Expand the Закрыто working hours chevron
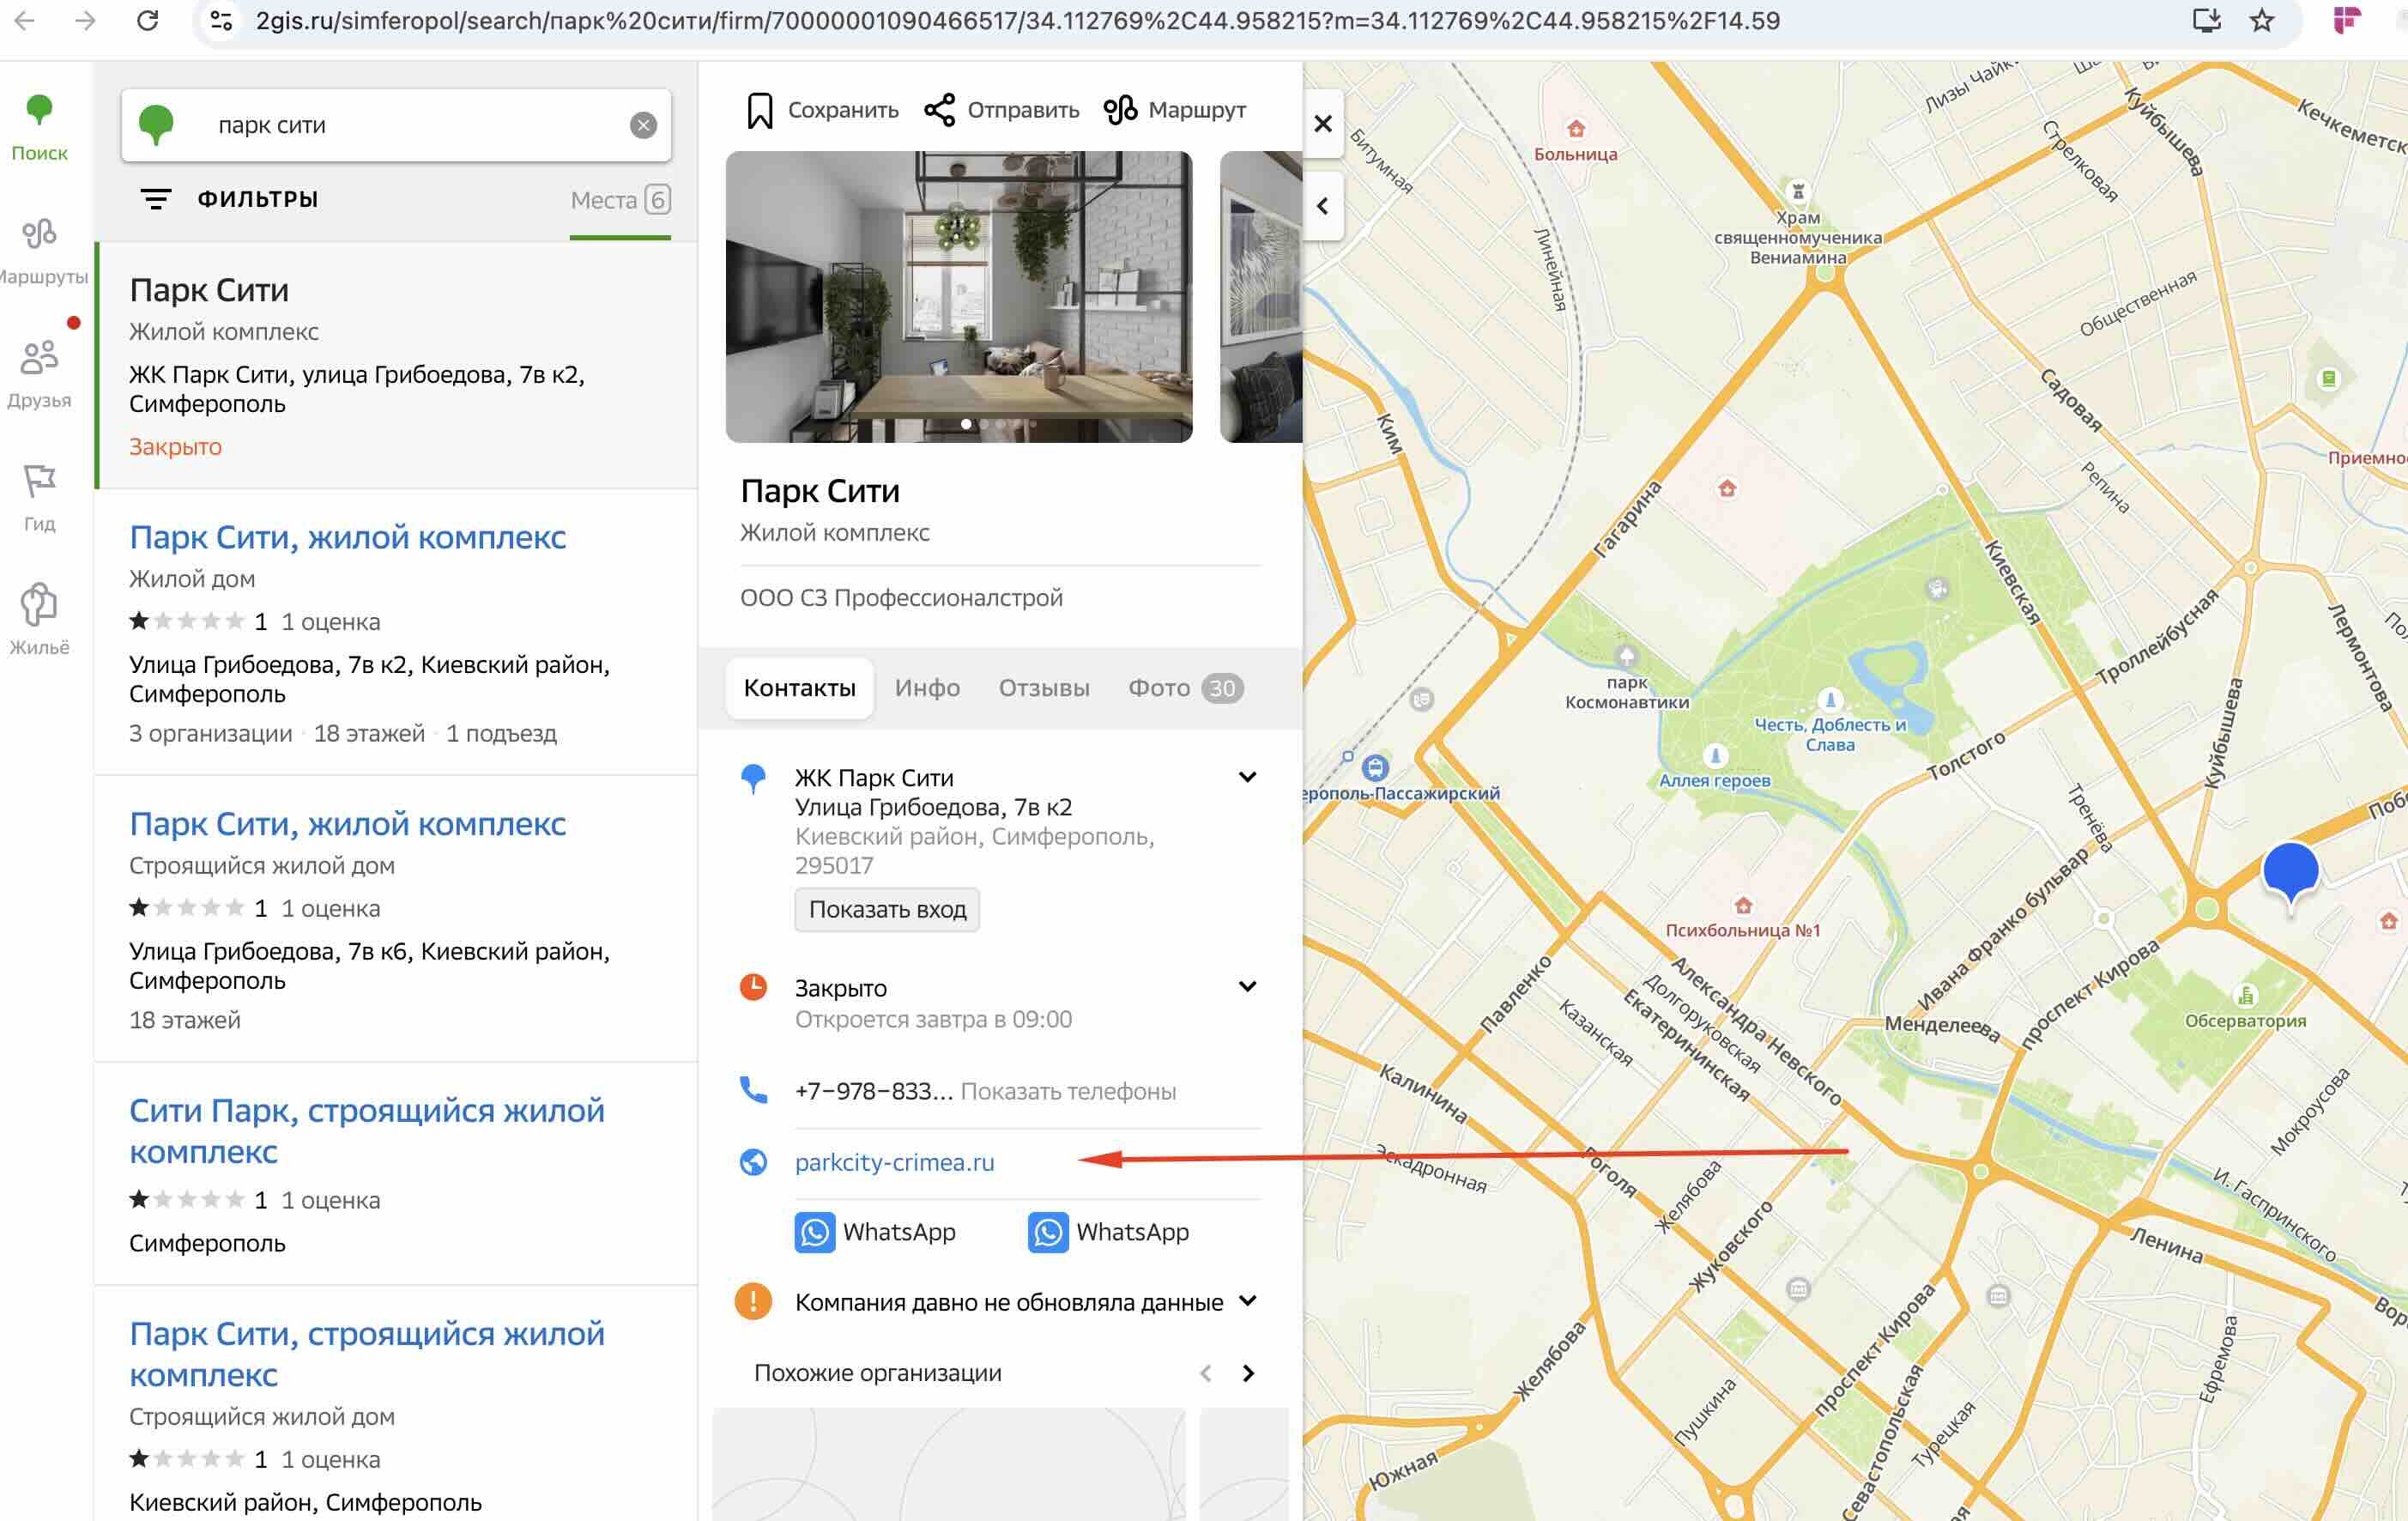This screenshot has height=1521, width=2408. click(1247, 986)
